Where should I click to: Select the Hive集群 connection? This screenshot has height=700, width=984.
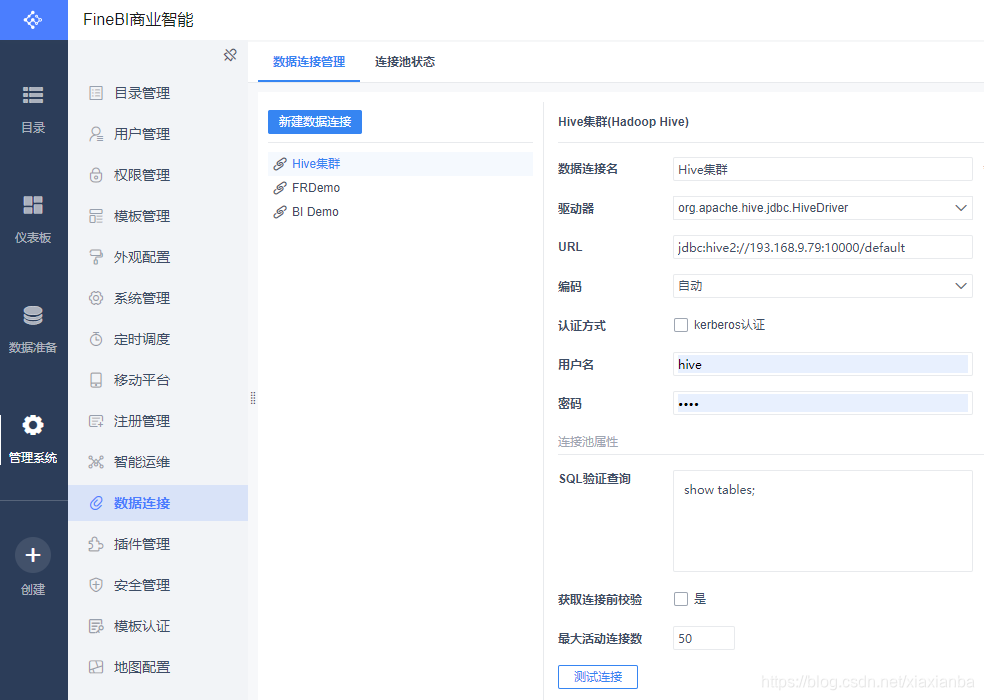pos(400,164)
